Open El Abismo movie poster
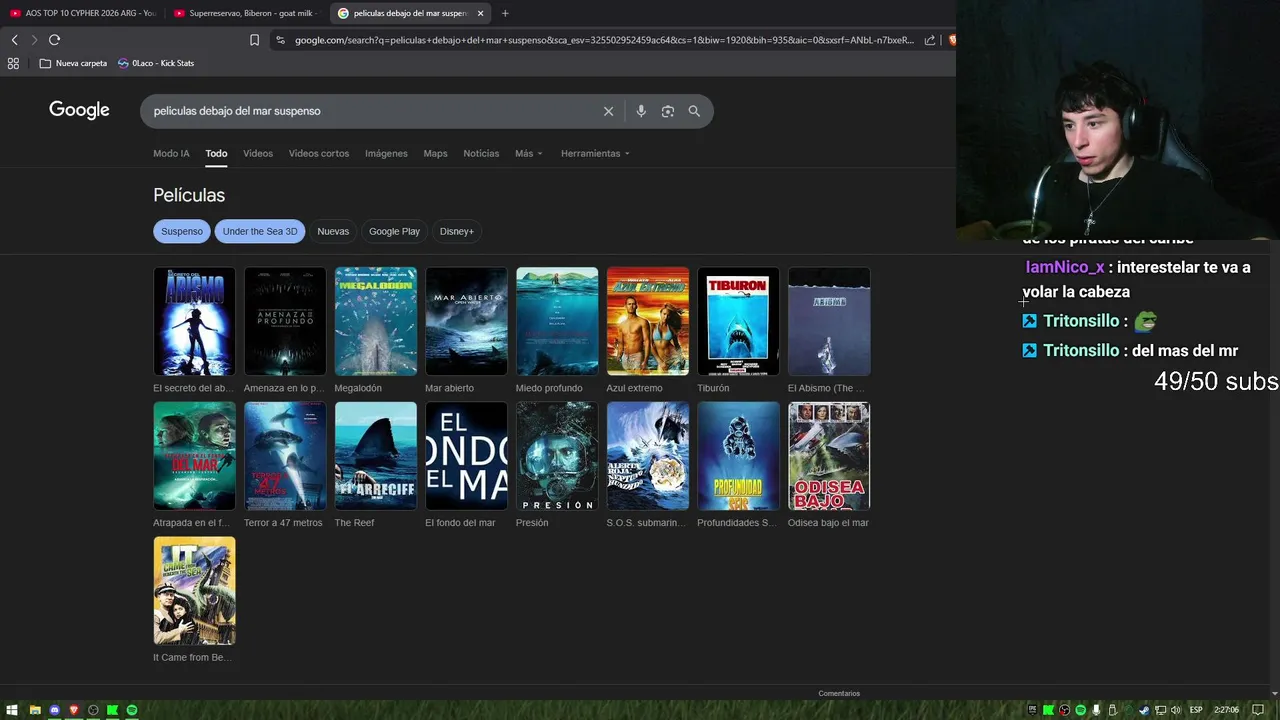This screenshot has height=720, width=1280. pos(829,321)
